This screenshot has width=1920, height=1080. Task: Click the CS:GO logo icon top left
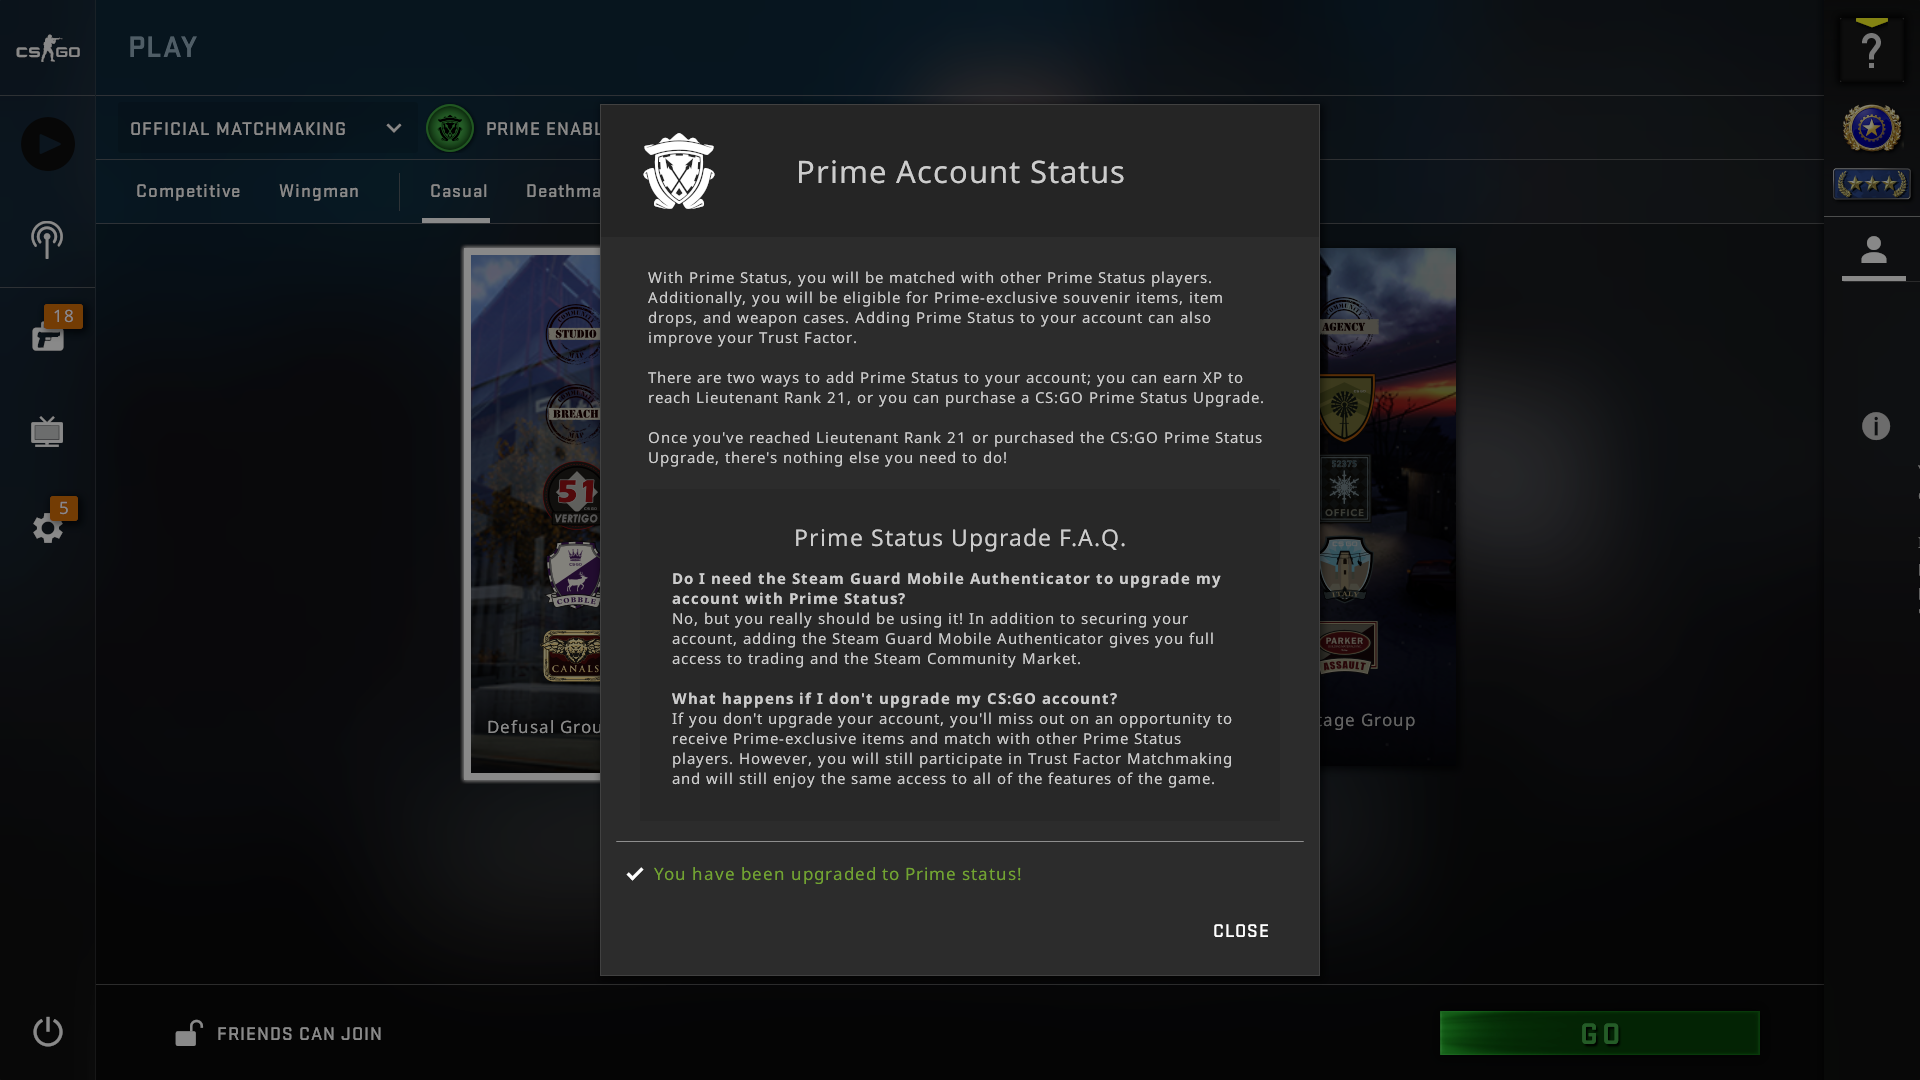click(47, 47)
